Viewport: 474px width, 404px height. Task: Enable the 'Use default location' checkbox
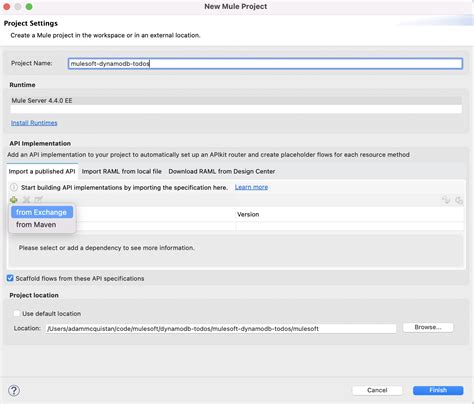pyautogui.click(x=16, y=313)
